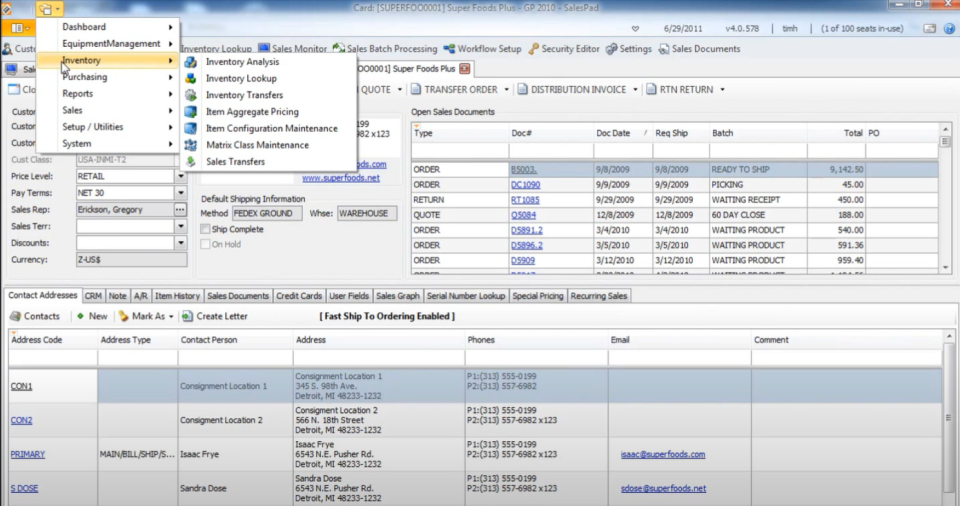Open the PRIMARY address code
The width and height of the screenshot is (960, 506).
[x=28, y=455]
